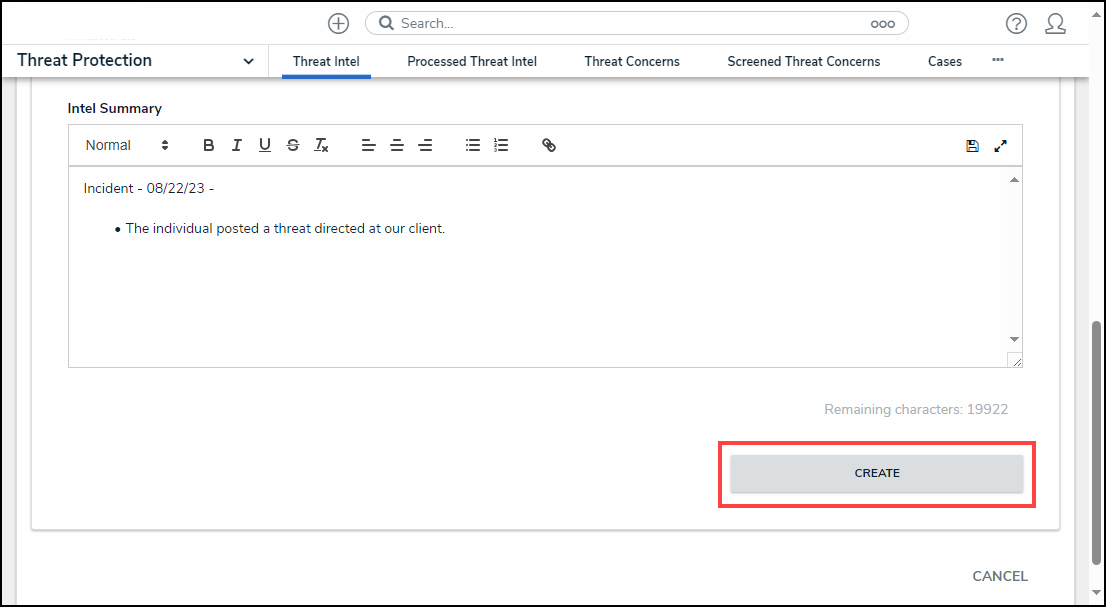Align text to the right
1106x607 pixels.
click(x=425, y=145)
